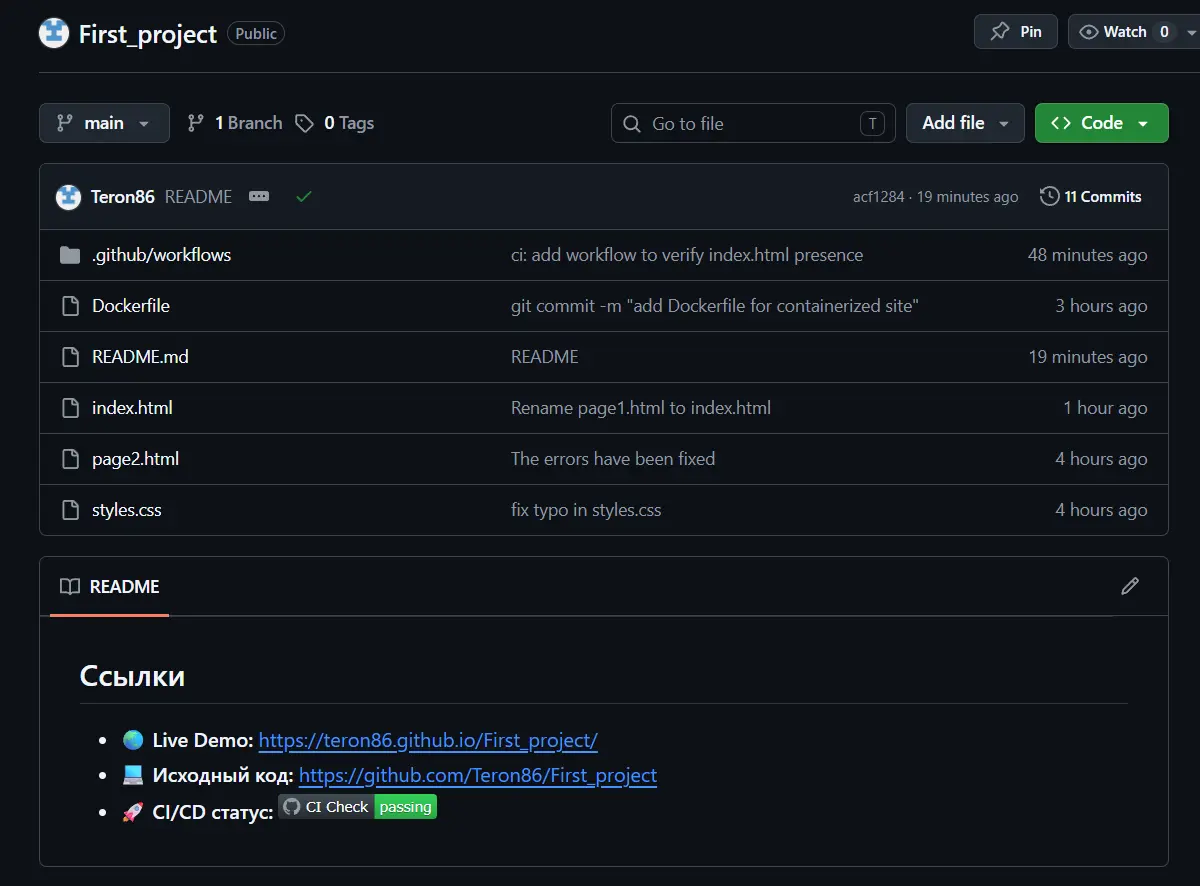Open commit 'add Dockerfile for containerized site'
The image size is (1200, 886).
coord(715,306)
